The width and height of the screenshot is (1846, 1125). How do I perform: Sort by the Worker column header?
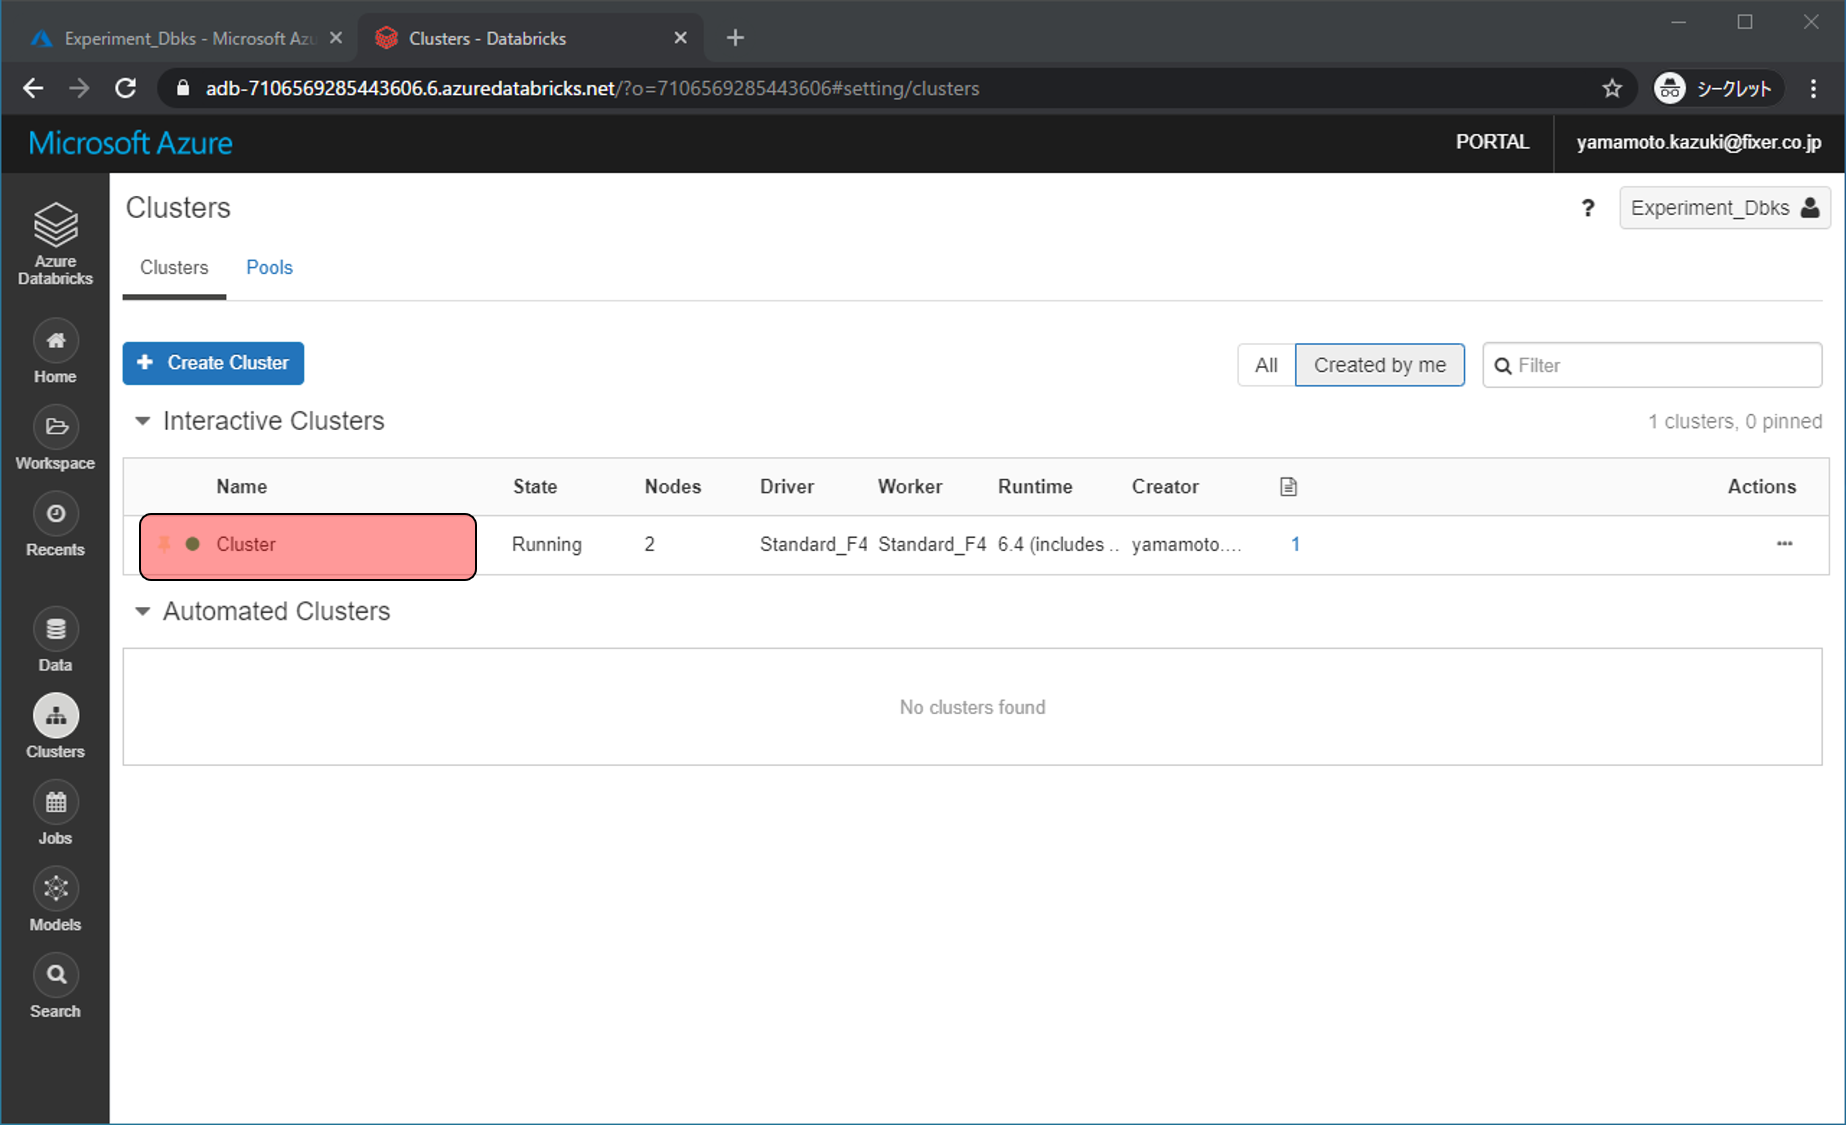[910, 487]
